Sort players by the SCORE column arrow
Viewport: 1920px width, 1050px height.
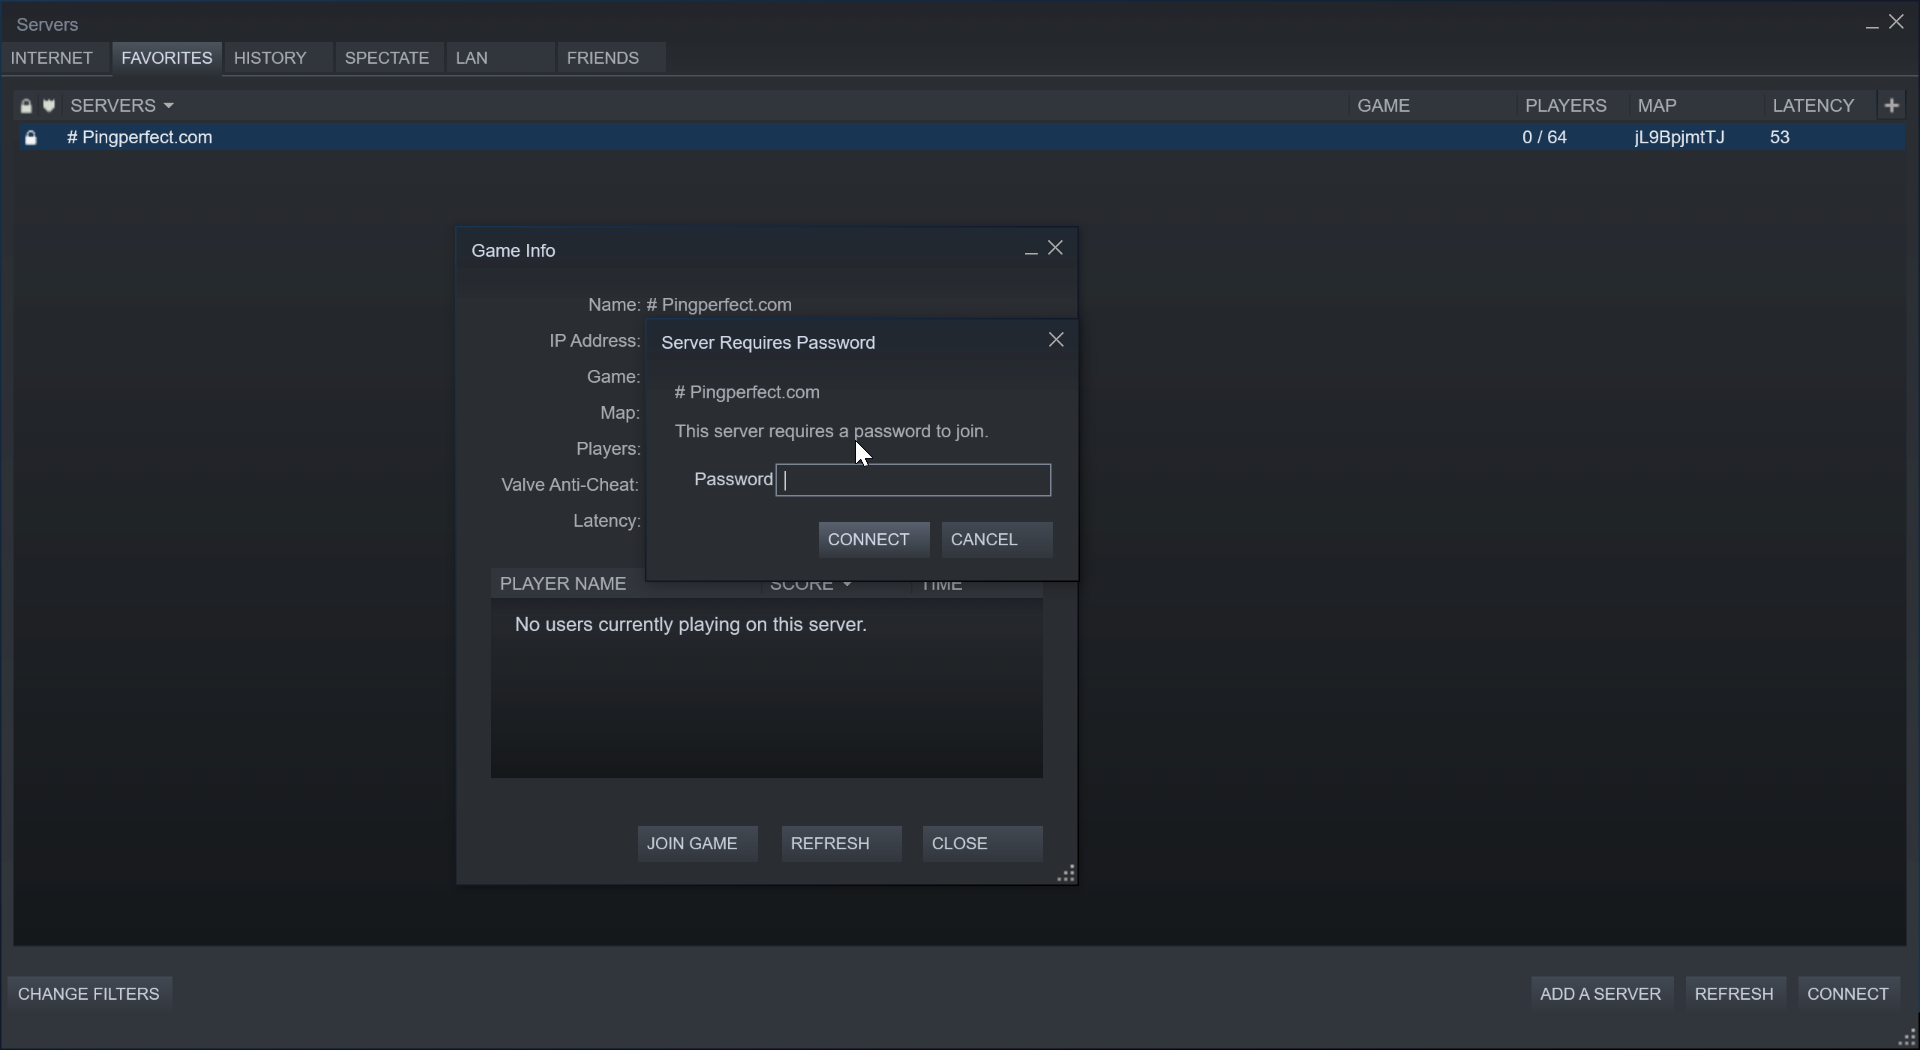[x=846, y=585]
